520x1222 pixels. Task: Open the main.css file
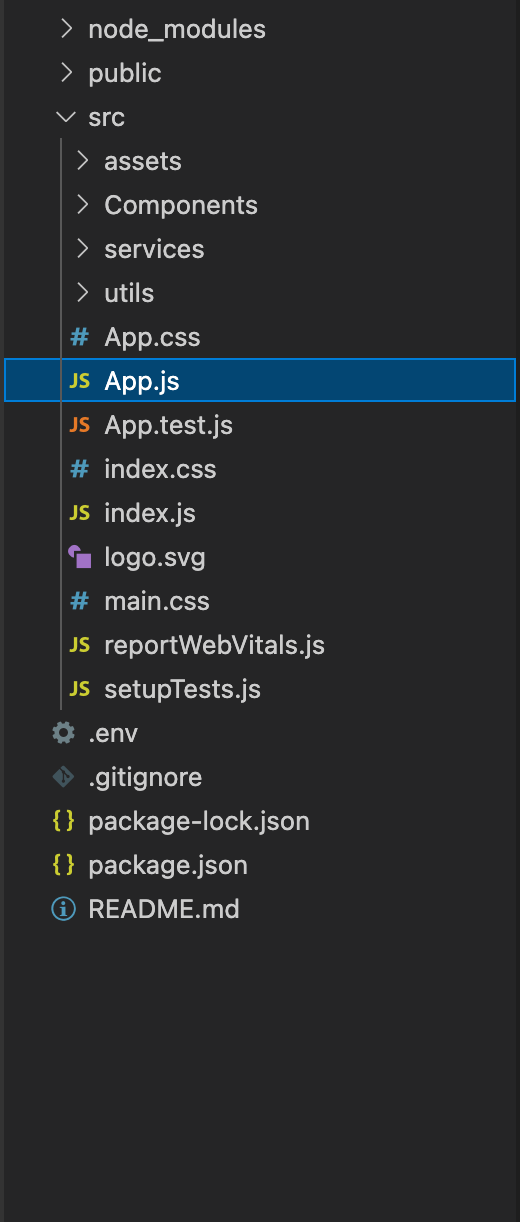click(157, 601)
